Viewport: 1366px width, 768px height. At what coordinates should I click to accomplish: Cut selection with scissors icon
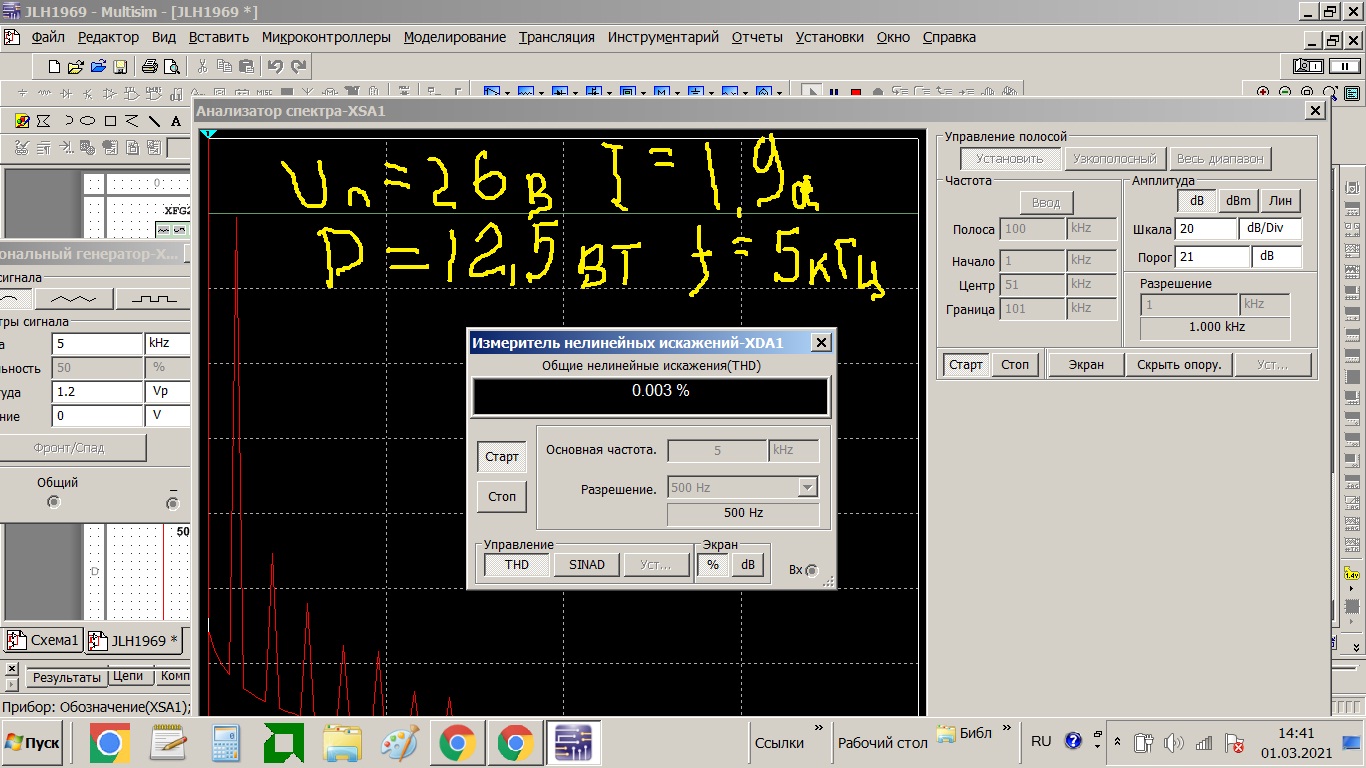coord(202,67)
